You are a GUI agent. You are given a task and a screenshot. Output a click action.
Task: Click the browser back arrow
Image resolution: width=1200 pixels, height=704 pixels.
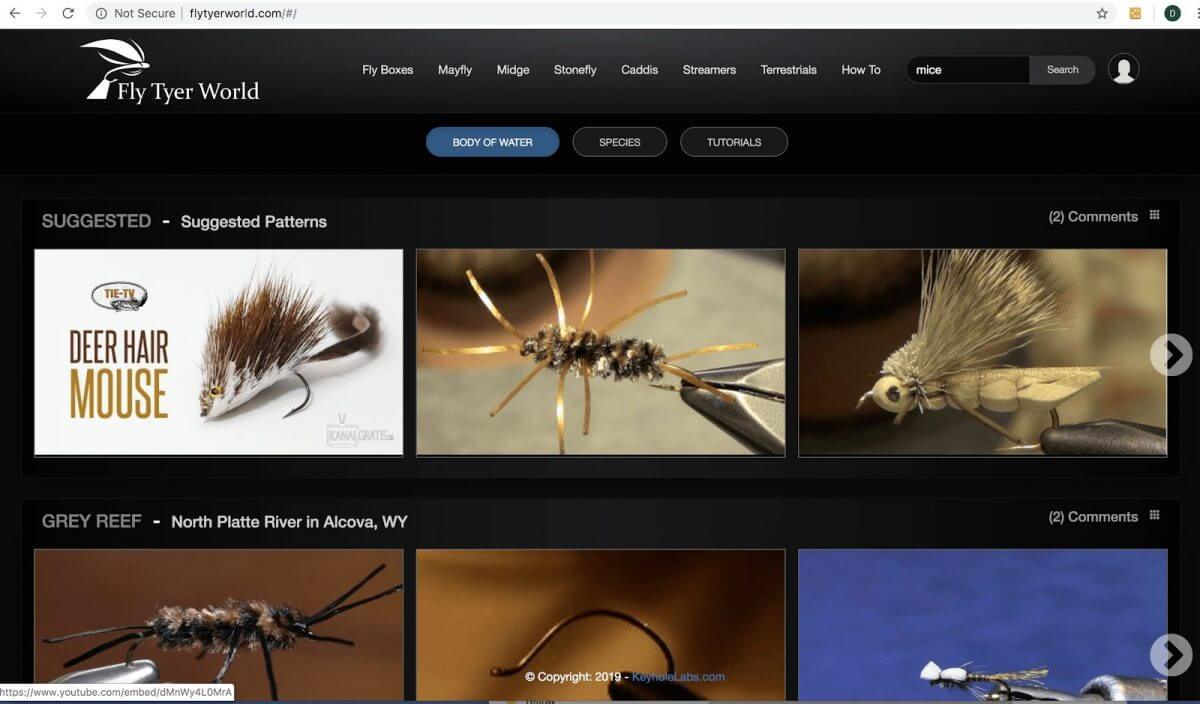pyautogui.click(x=15, y=13)
